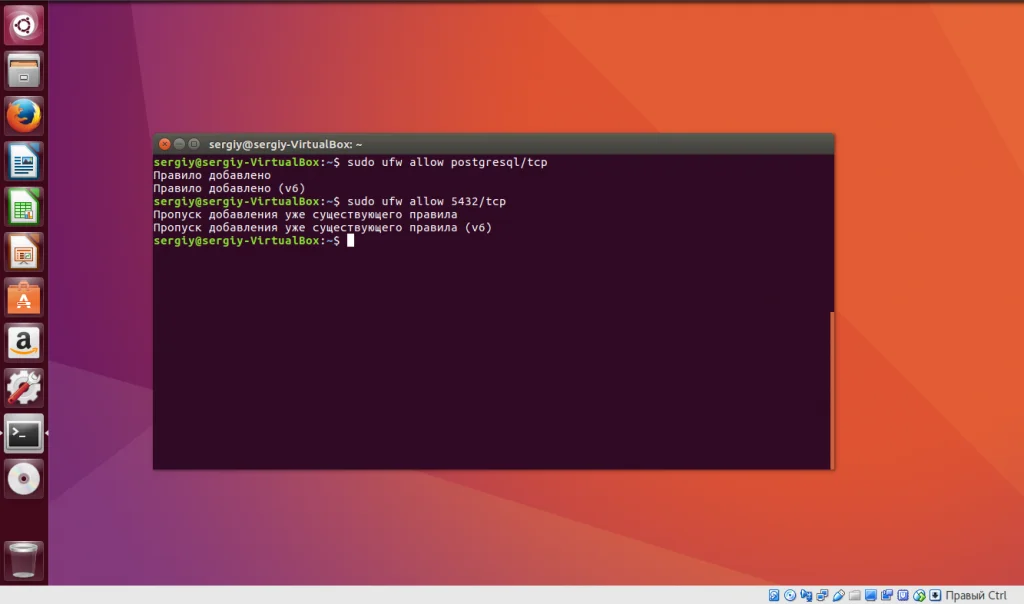Click the 'Пропуск добавления ... (v6)' output line
This screenshot has height=604, width=1024.
(x=323, y=227)
